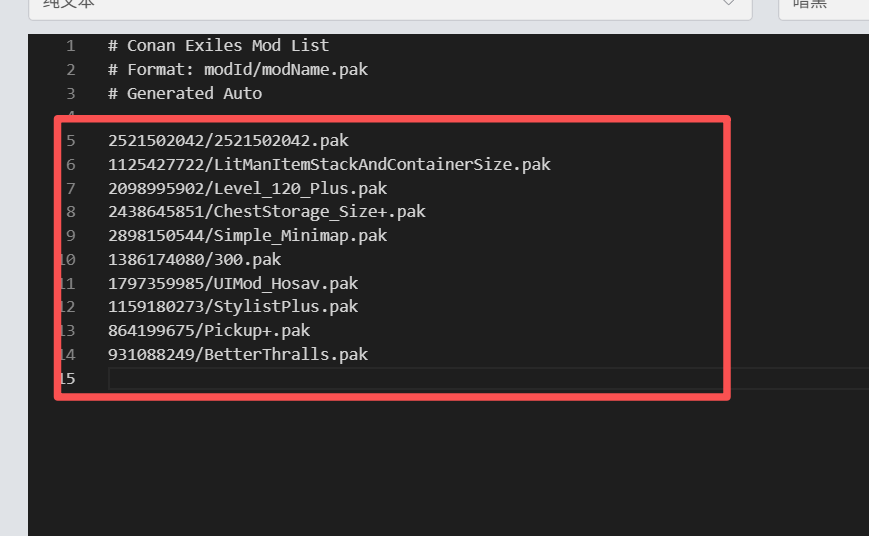This screenshot has height=536, width=869.
Task: Place cursor on the Level_120_Plus.pak line
Action: click(x=247, y=188)
